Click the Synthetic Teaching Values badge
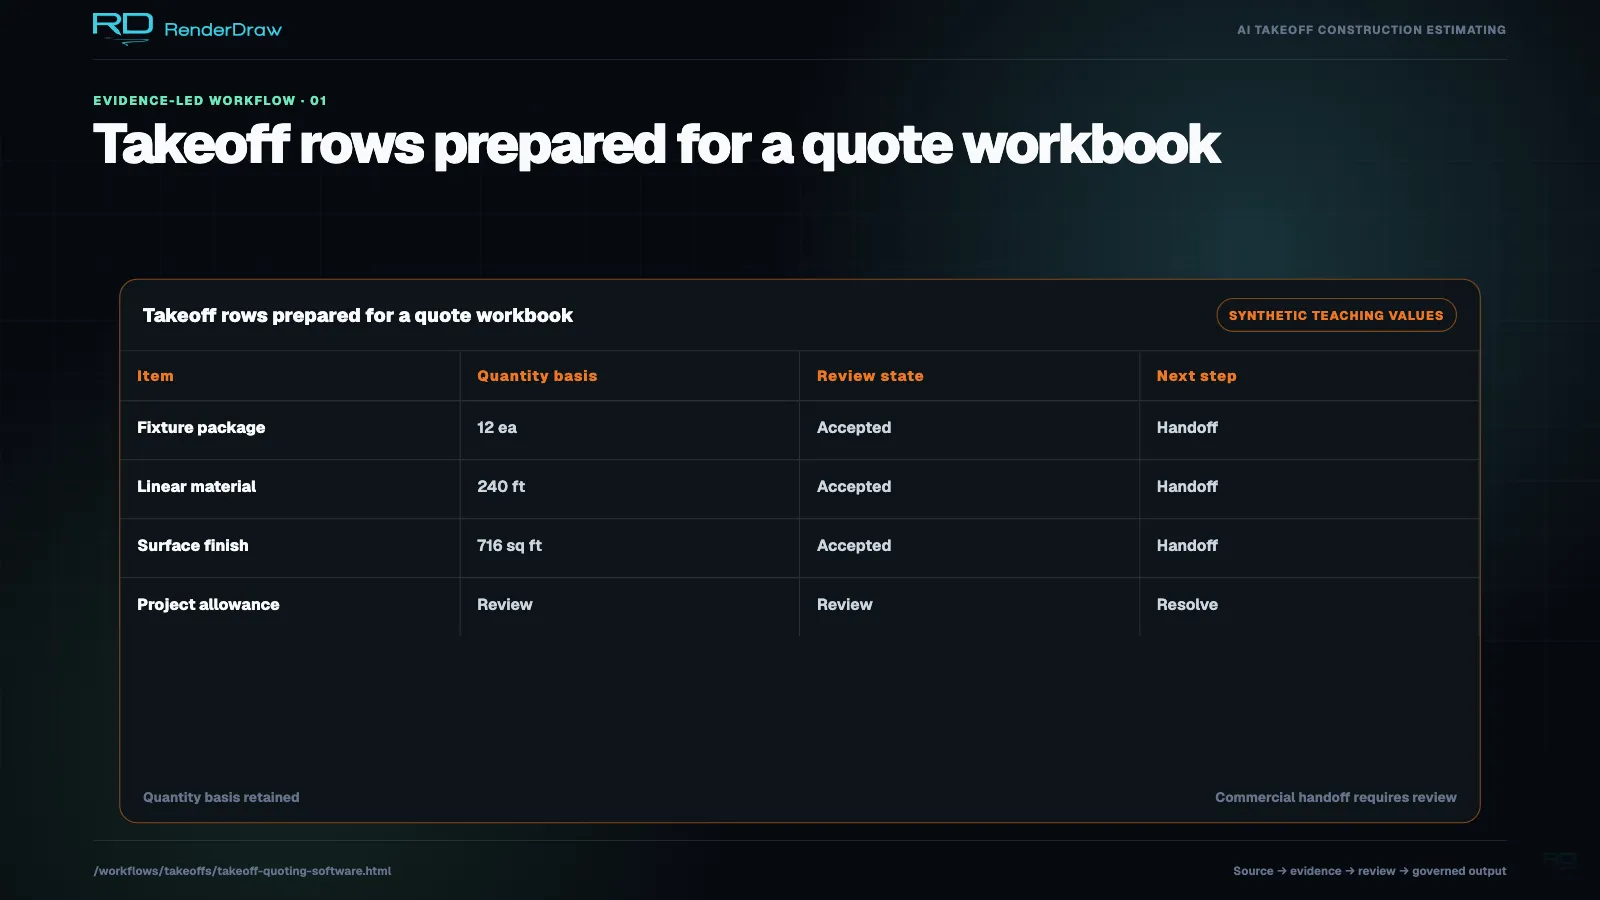Screen dimensions: 1600x900 point(1336,315)
